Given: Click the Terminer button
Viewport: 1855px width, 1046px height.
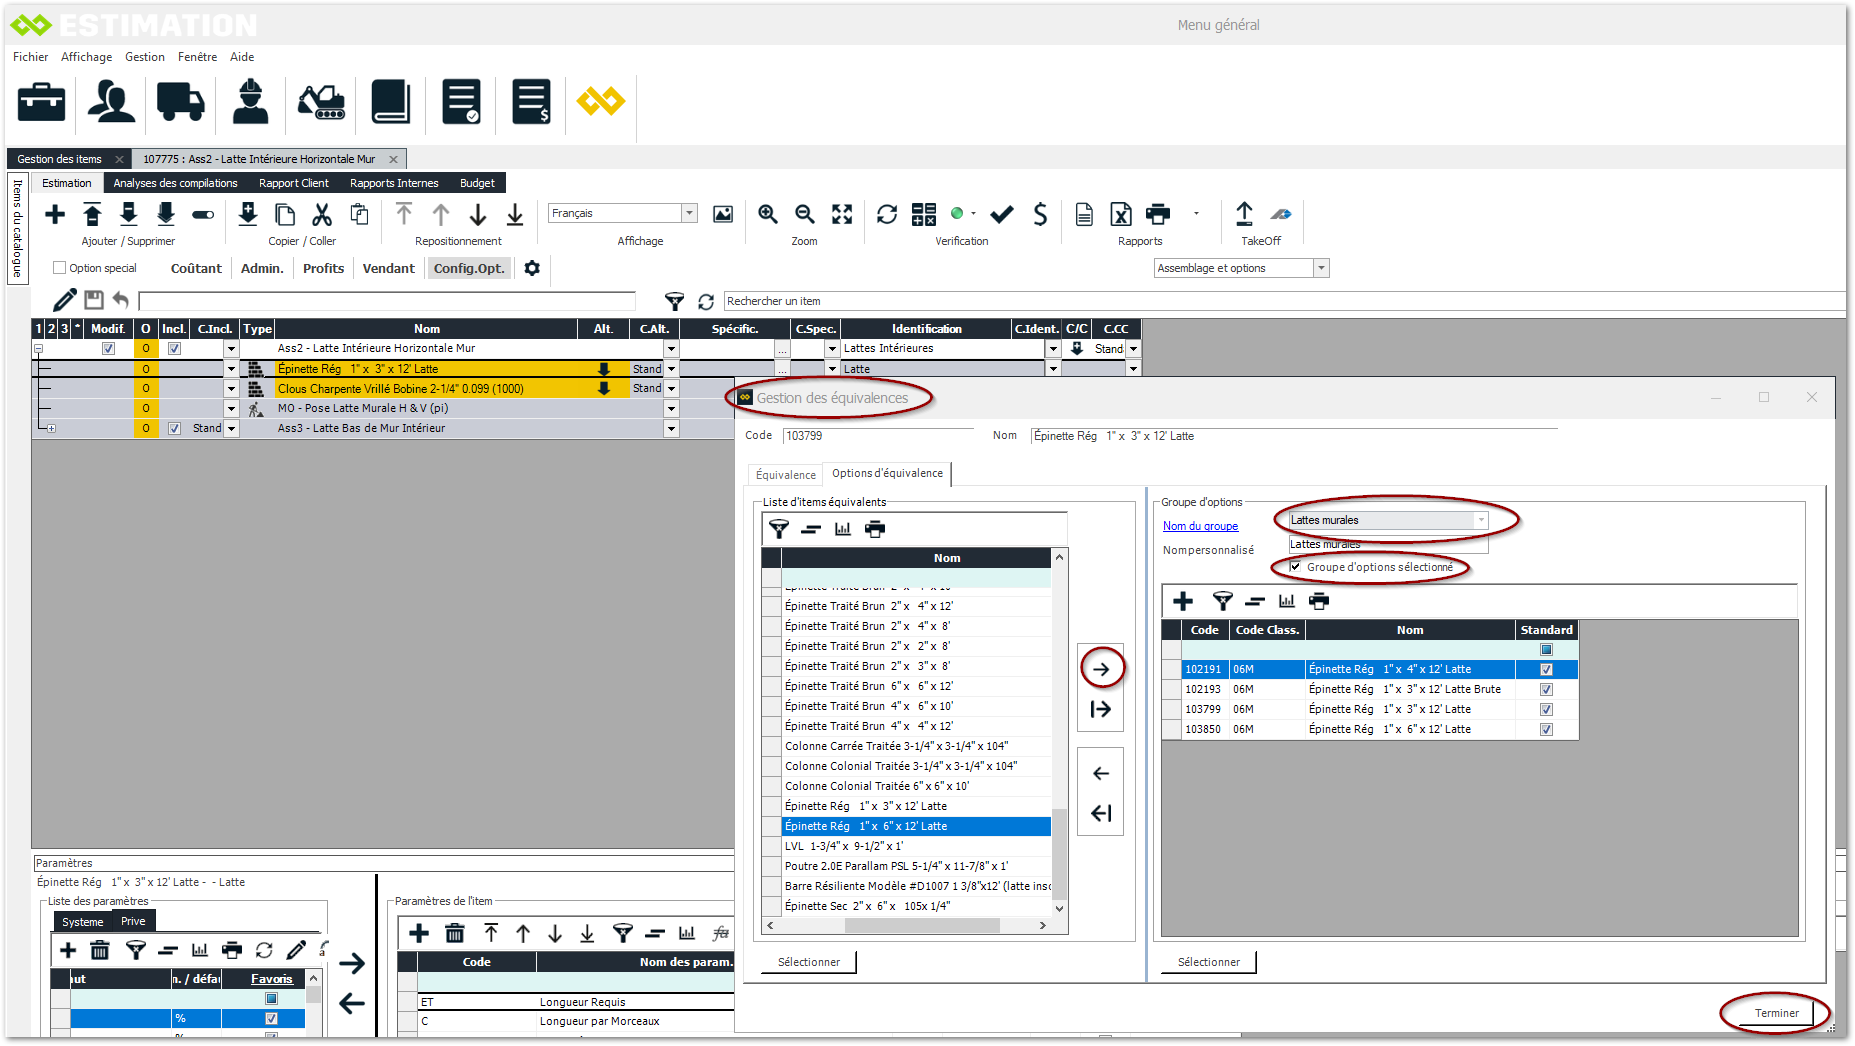Looking at the screenshot, I should click(1776, 1013).
